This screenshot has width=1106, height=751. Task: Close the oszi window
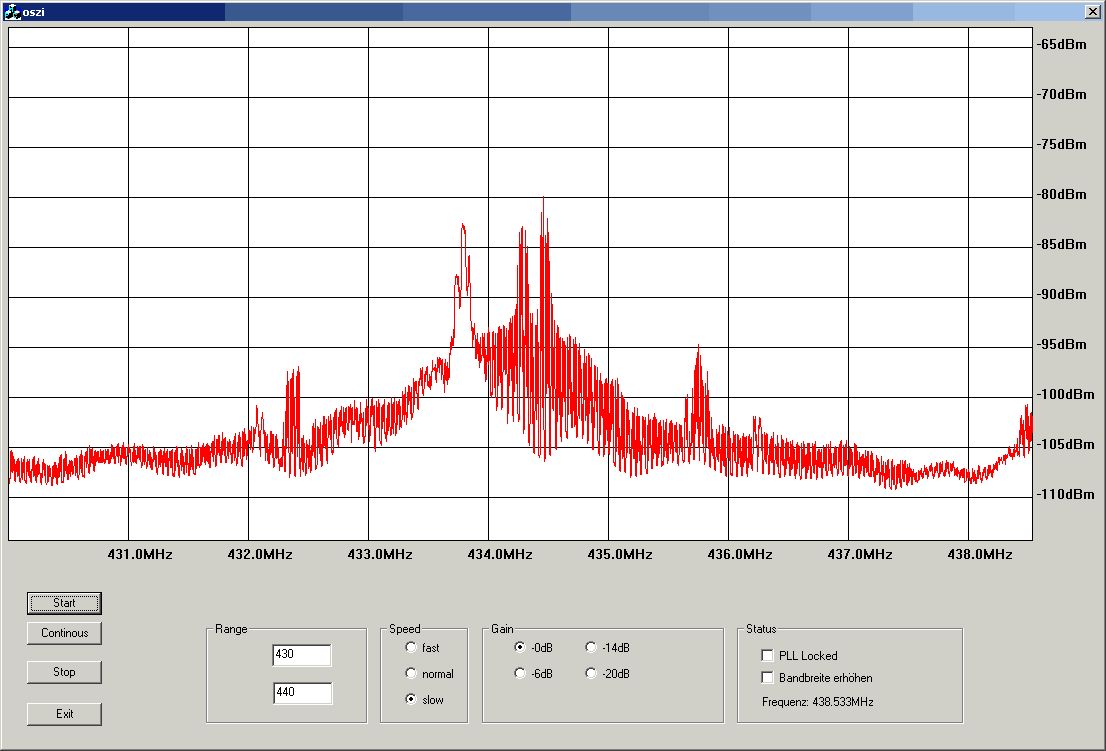coord(1092,11)
